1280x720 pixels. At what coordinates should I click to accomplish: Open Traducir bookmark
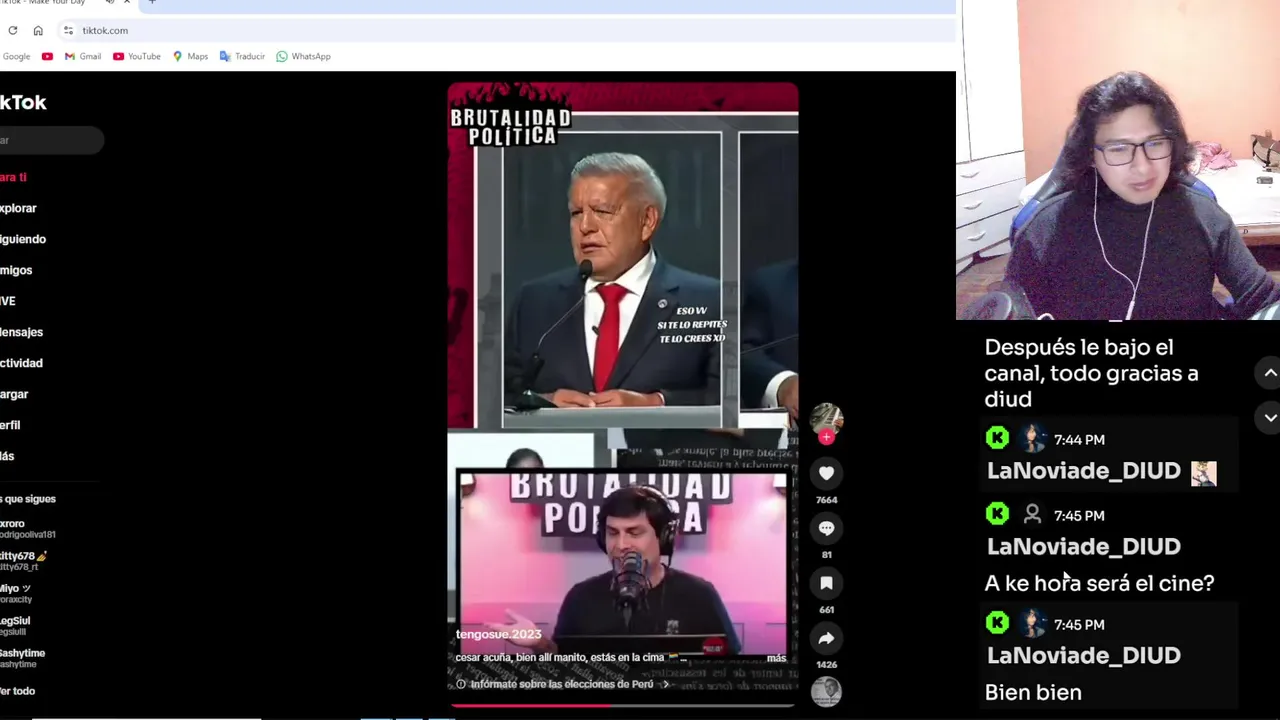click(x=242, y=56)
